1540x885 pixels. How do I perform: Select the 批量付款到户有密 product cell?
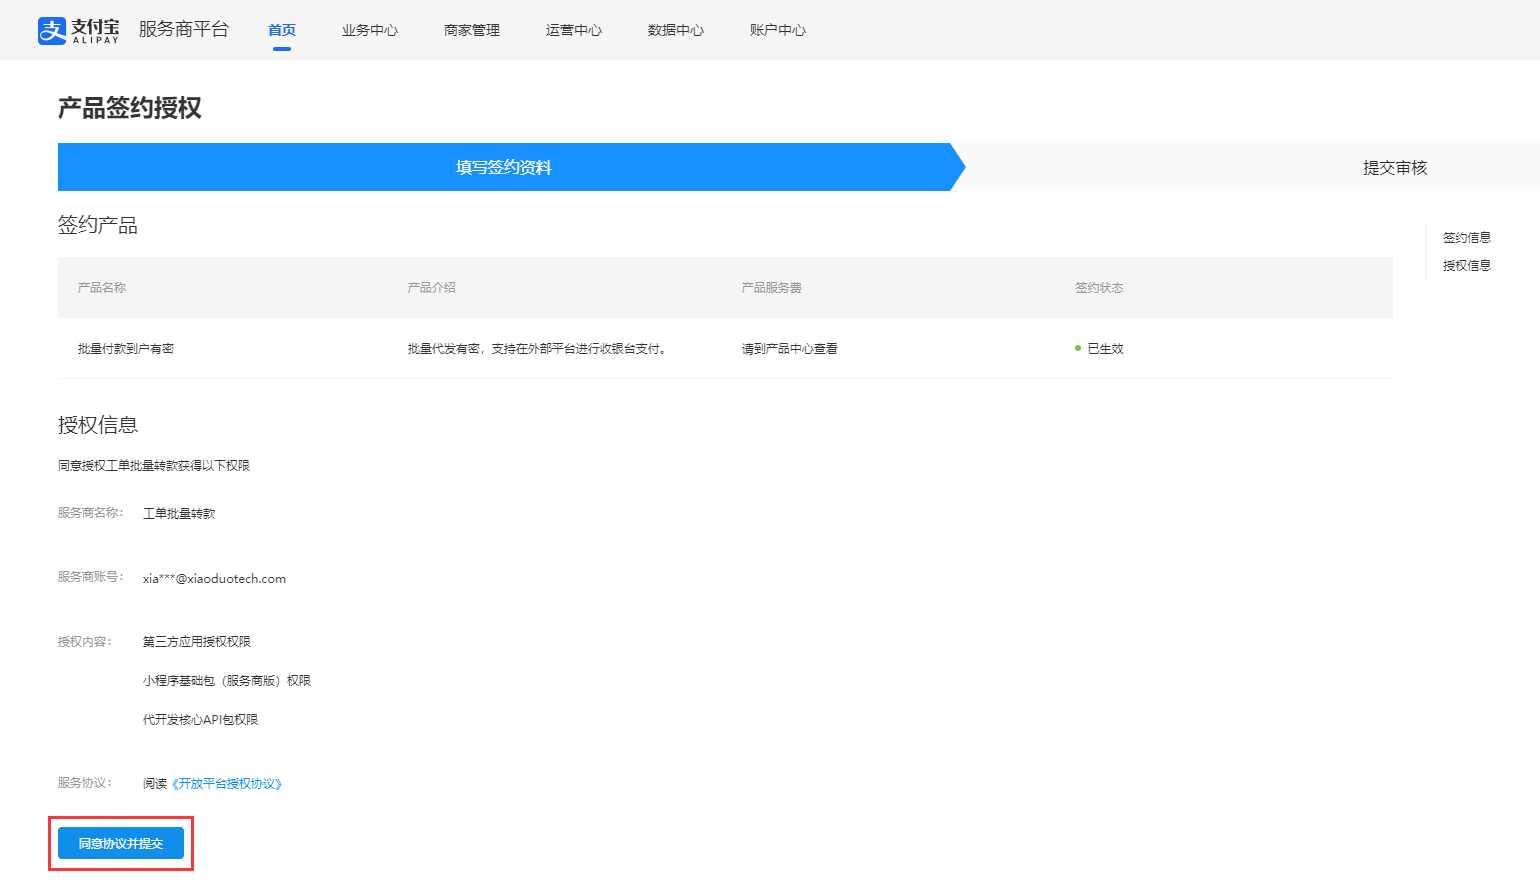(126, 348)
